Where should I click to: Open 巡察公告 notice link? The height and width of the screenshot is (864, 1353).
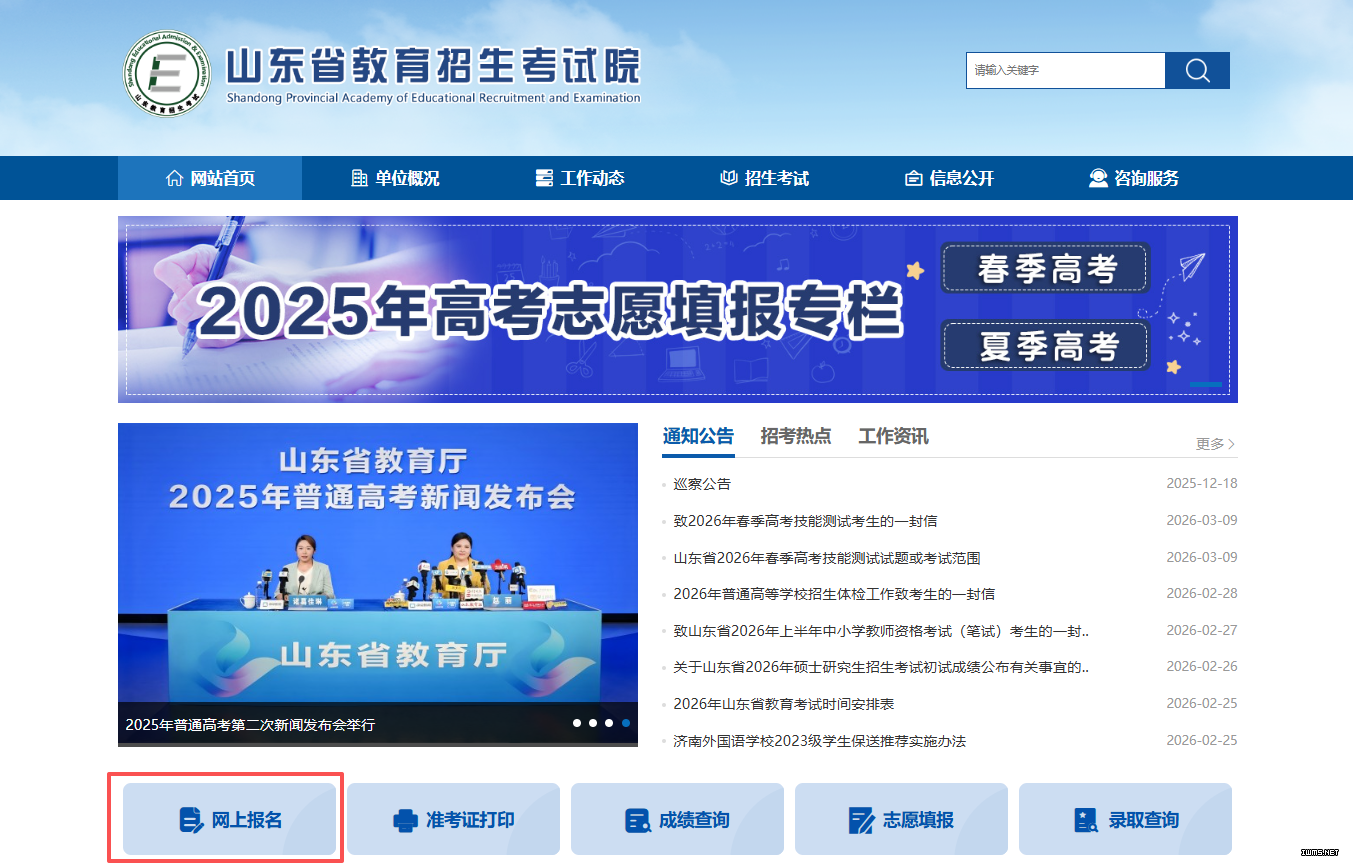coord(702,484)
